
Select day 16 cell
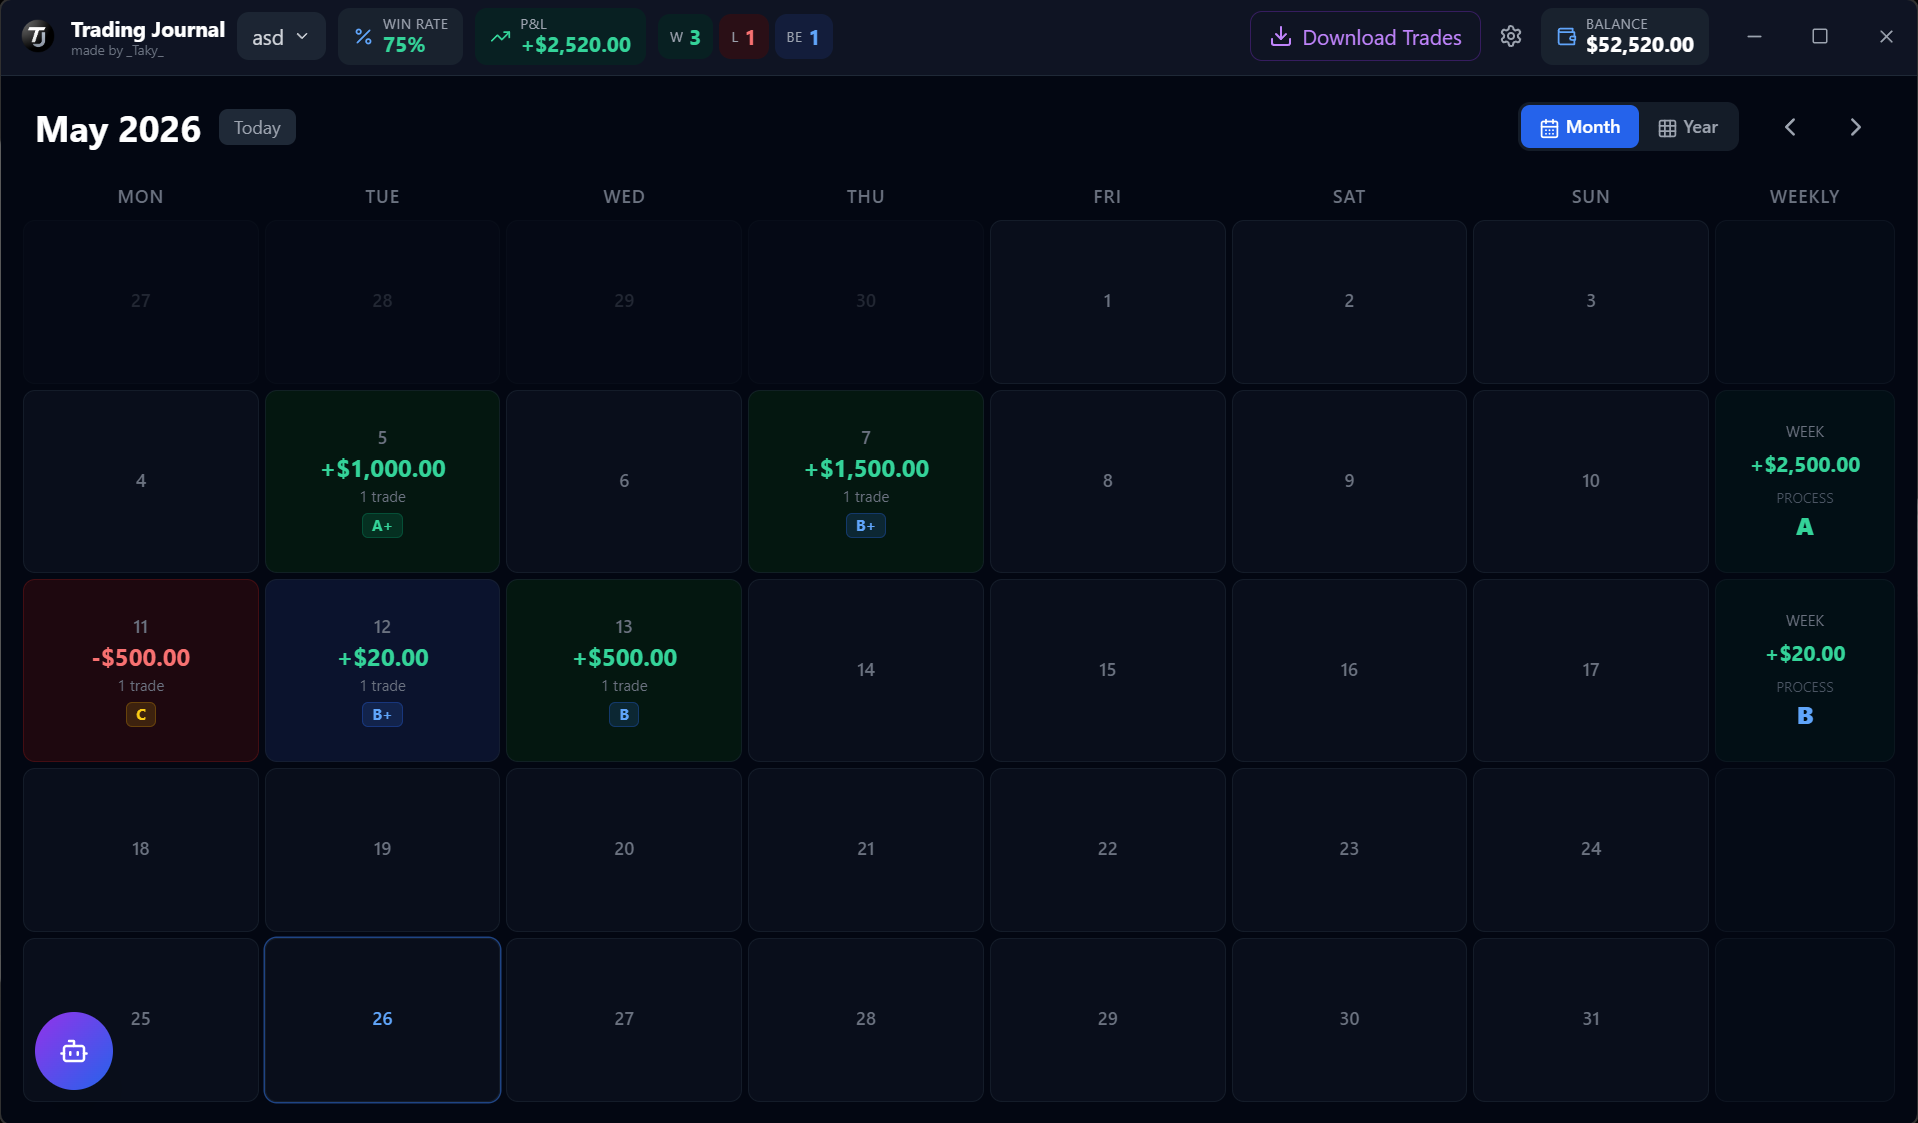point(1349,670)
